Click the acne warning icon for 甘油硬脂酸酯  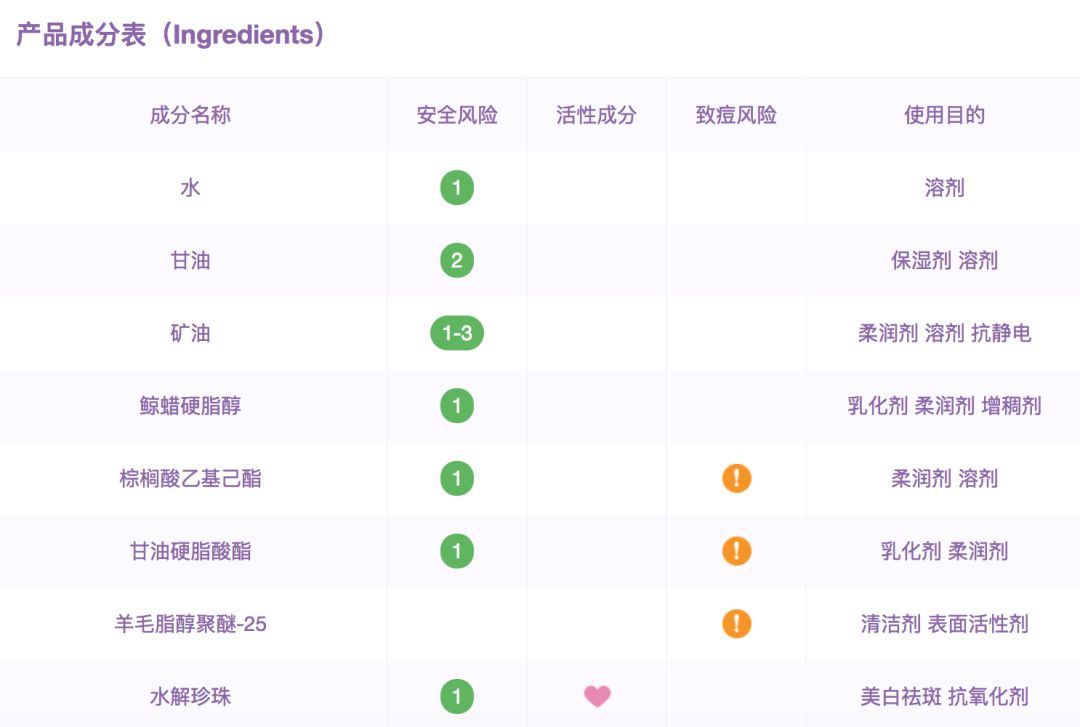coord(736,551)
